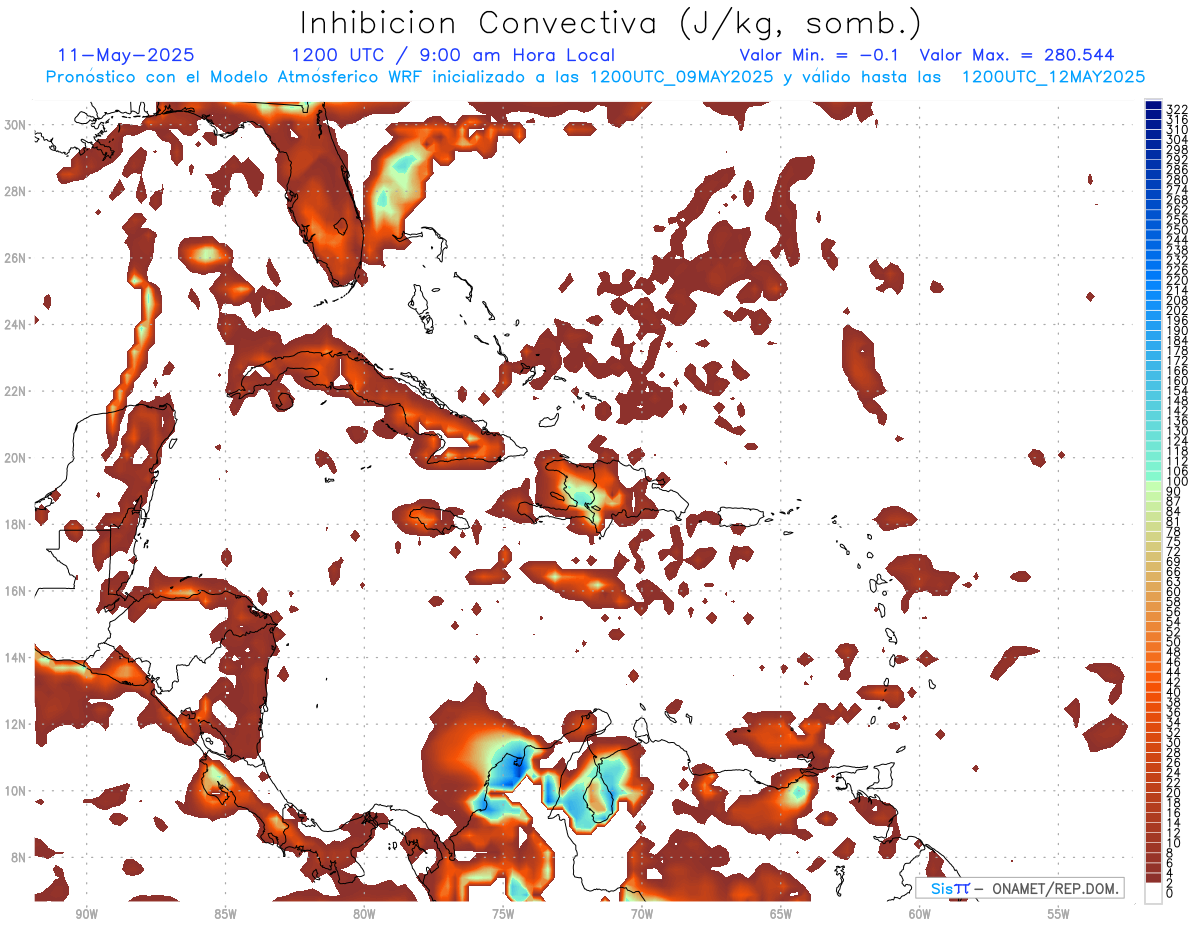Click the 70W longitude label

pyautogui.click(x=642, y=914)
